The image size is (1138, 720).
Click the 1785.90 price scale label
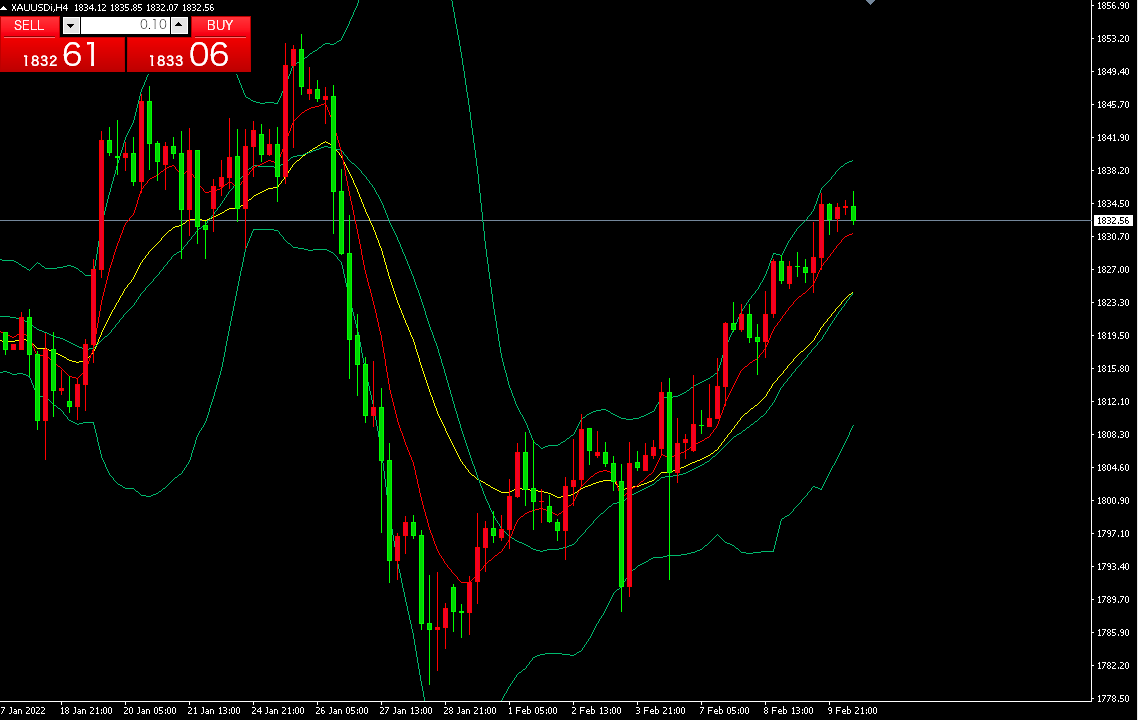point(1113,632)
